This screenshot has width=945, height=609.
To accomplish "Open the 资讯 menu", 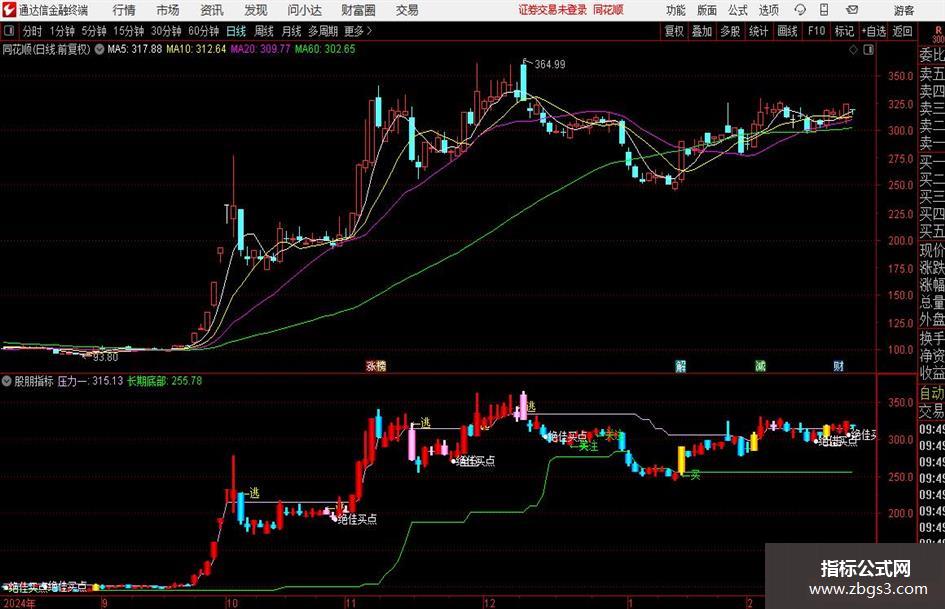I will [x=212, y=10].
